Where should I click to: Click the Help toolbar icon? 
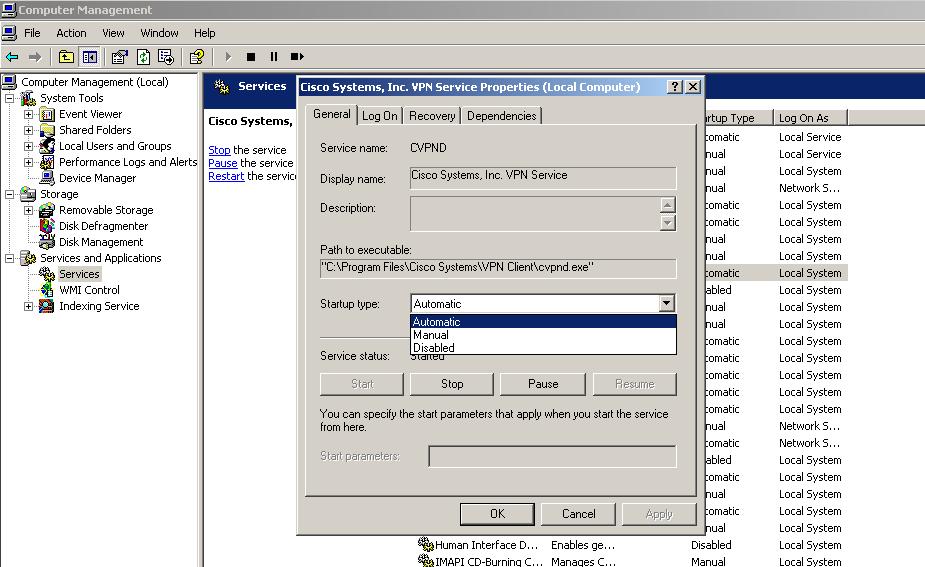pos(197,57)
